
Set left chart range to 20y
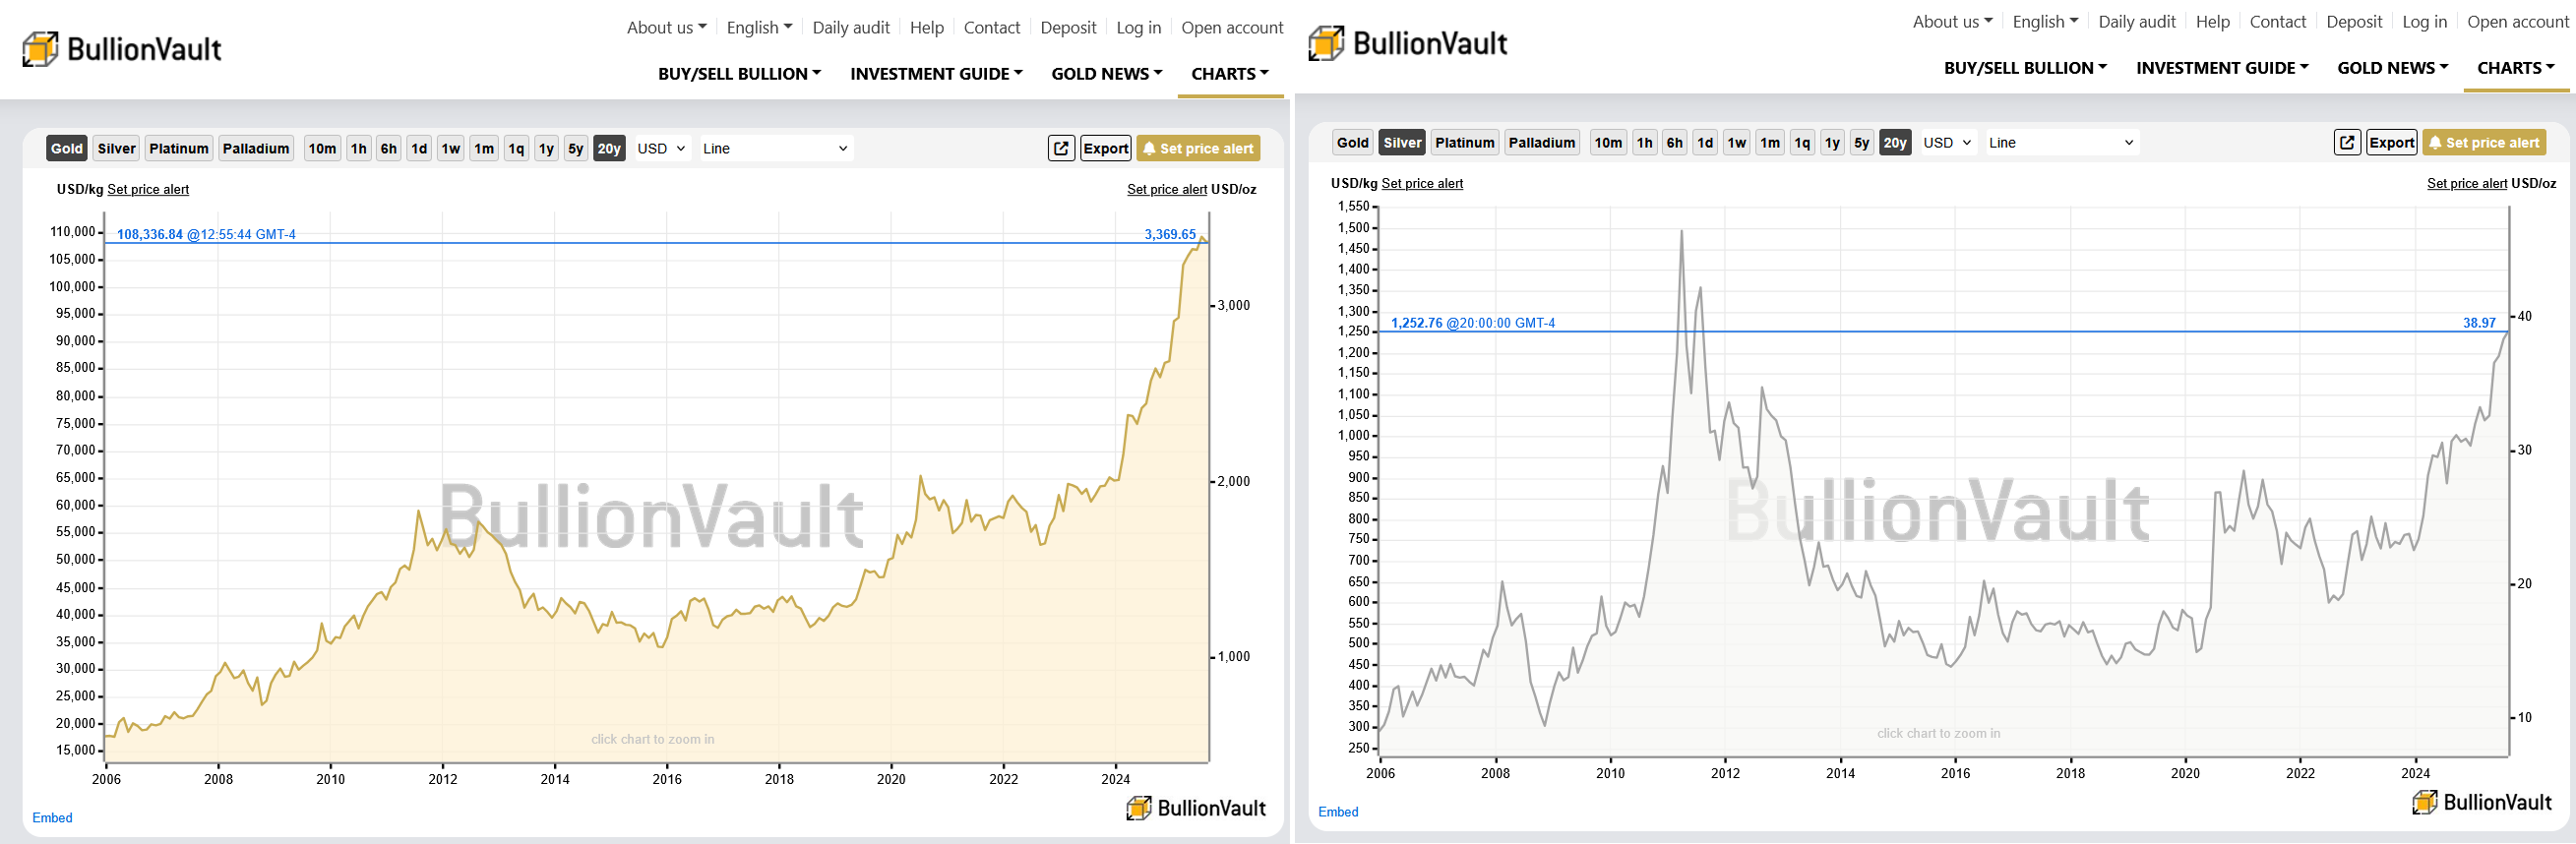[x=609, y=148]
